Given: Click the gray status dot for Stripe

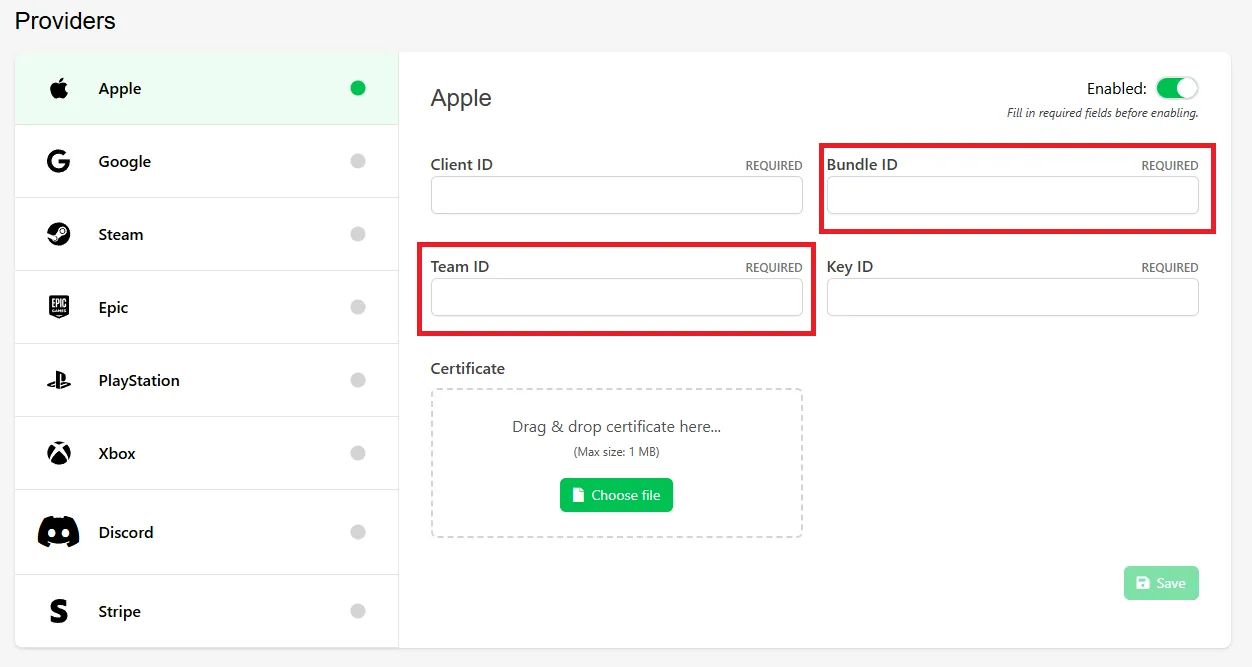Looking at the screenshot, I should point(358,611).
